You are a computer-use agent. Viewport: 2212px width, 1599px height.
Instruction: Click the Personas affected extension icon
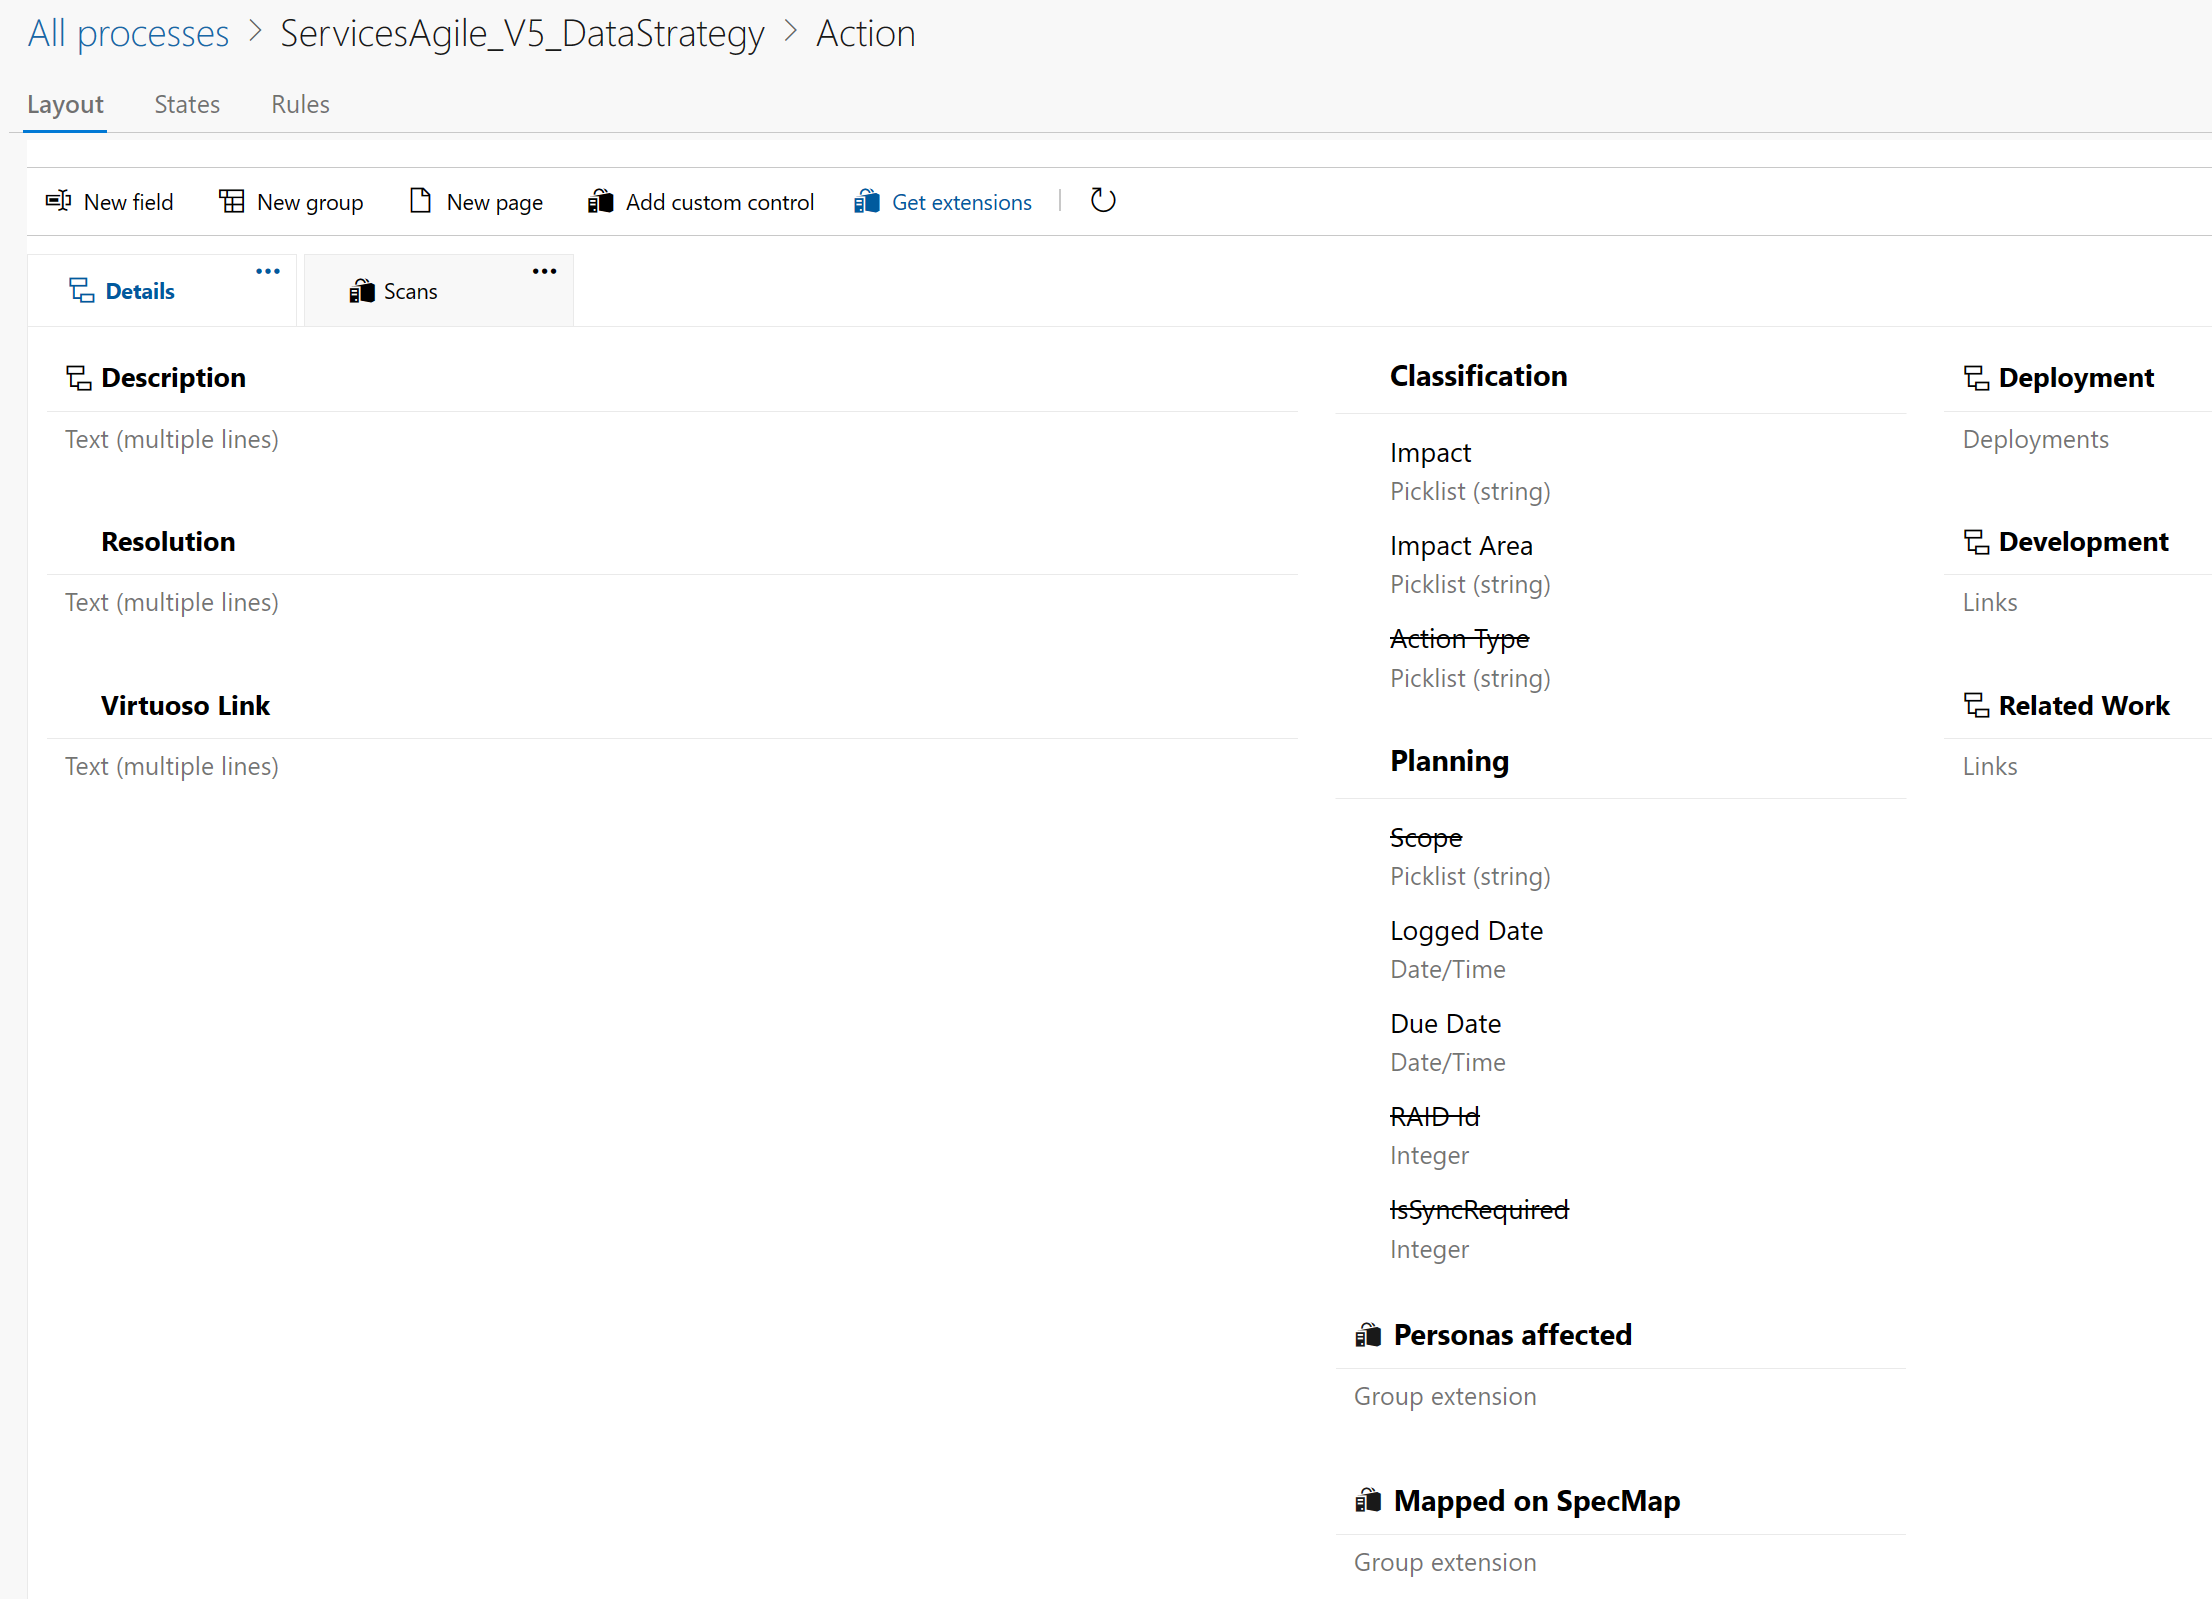tap(1368, 1335)
